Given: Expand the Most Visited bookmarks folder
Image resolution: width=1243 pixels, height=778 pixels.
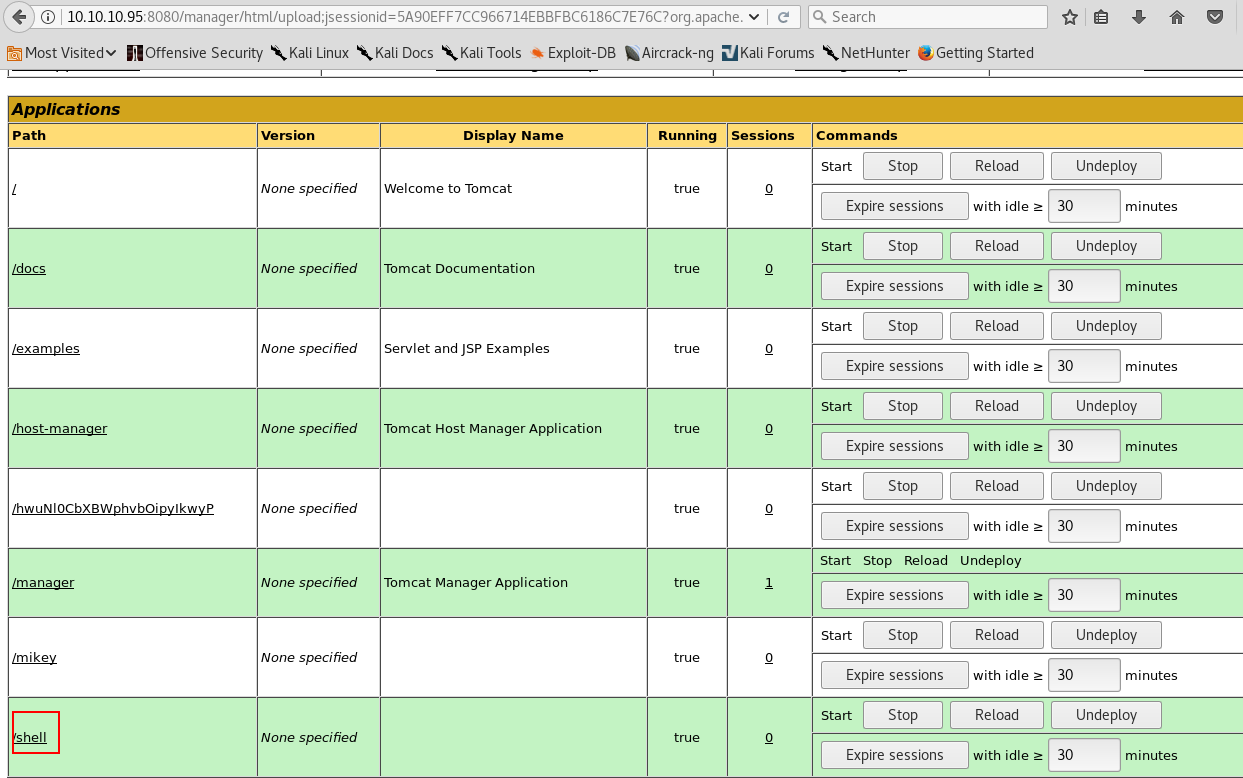Looking at the screenshot, I should [62, 53].
